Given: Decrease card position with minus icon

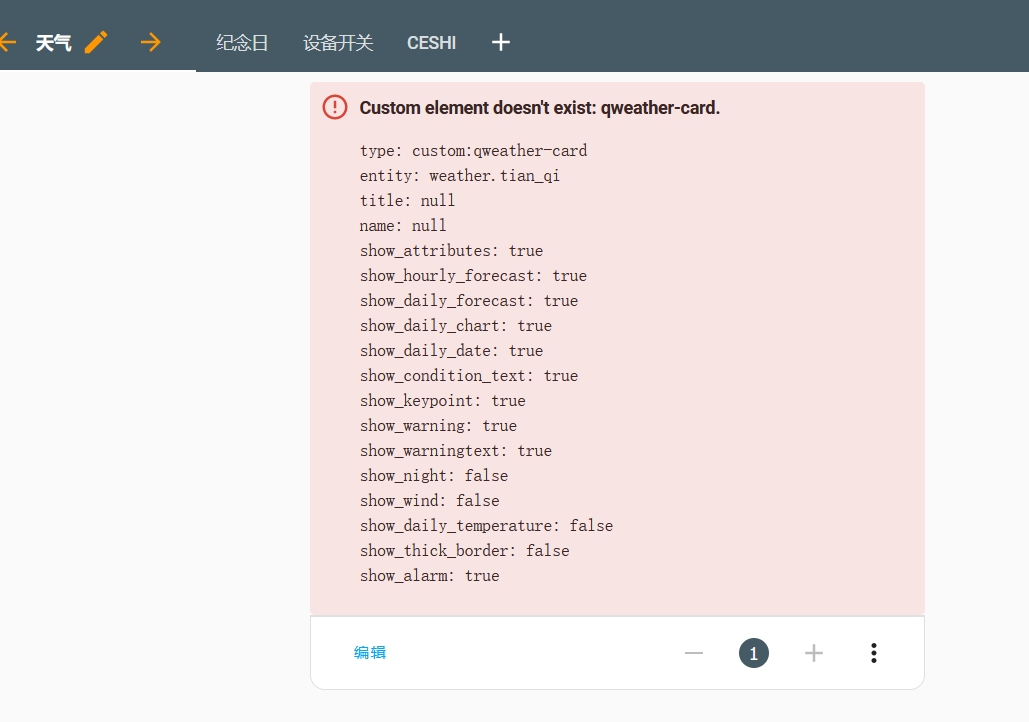Looking at the screenshot, I should 694,653.
